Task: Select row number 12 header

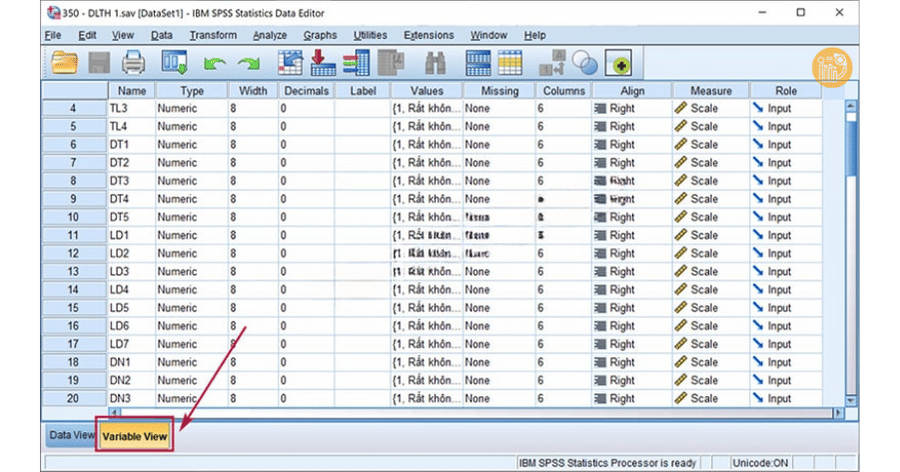Action: pos(74,253)
